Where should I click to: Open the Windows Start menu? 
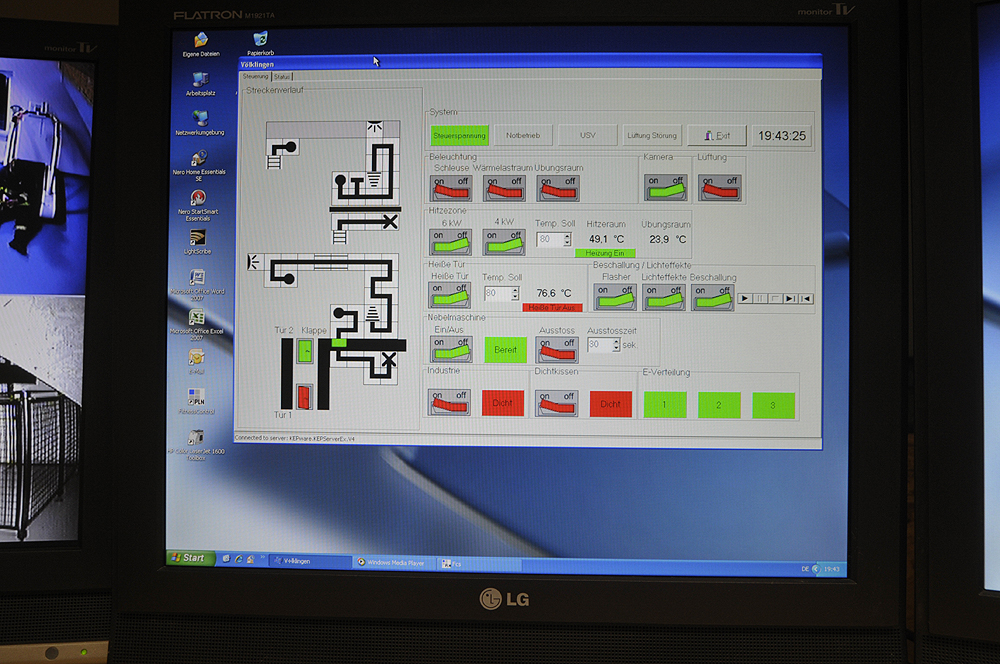tap(188, 558)
